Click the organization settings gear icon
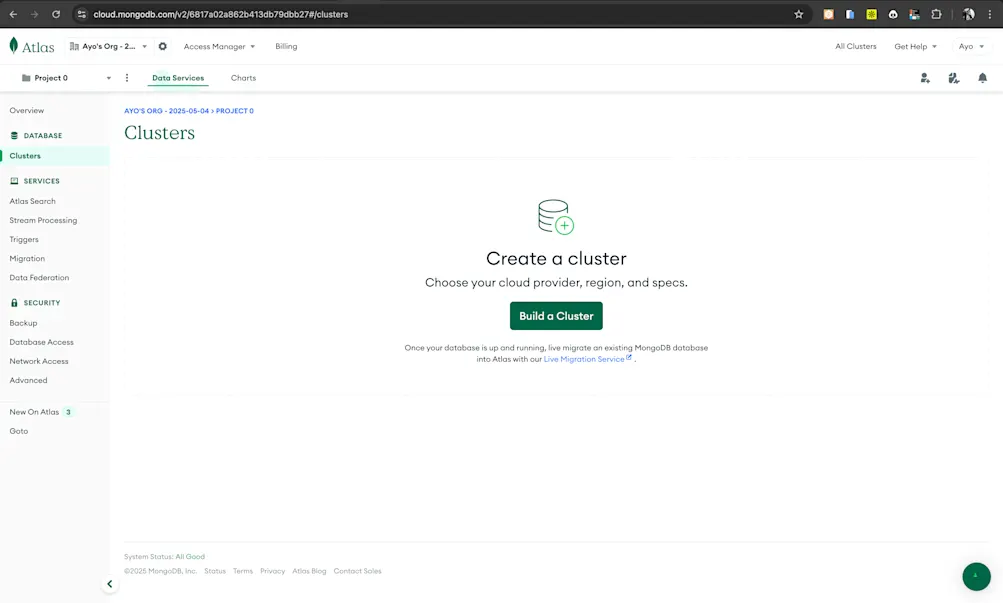This screenshot has width=1003, height=603. tap(162, 46)
